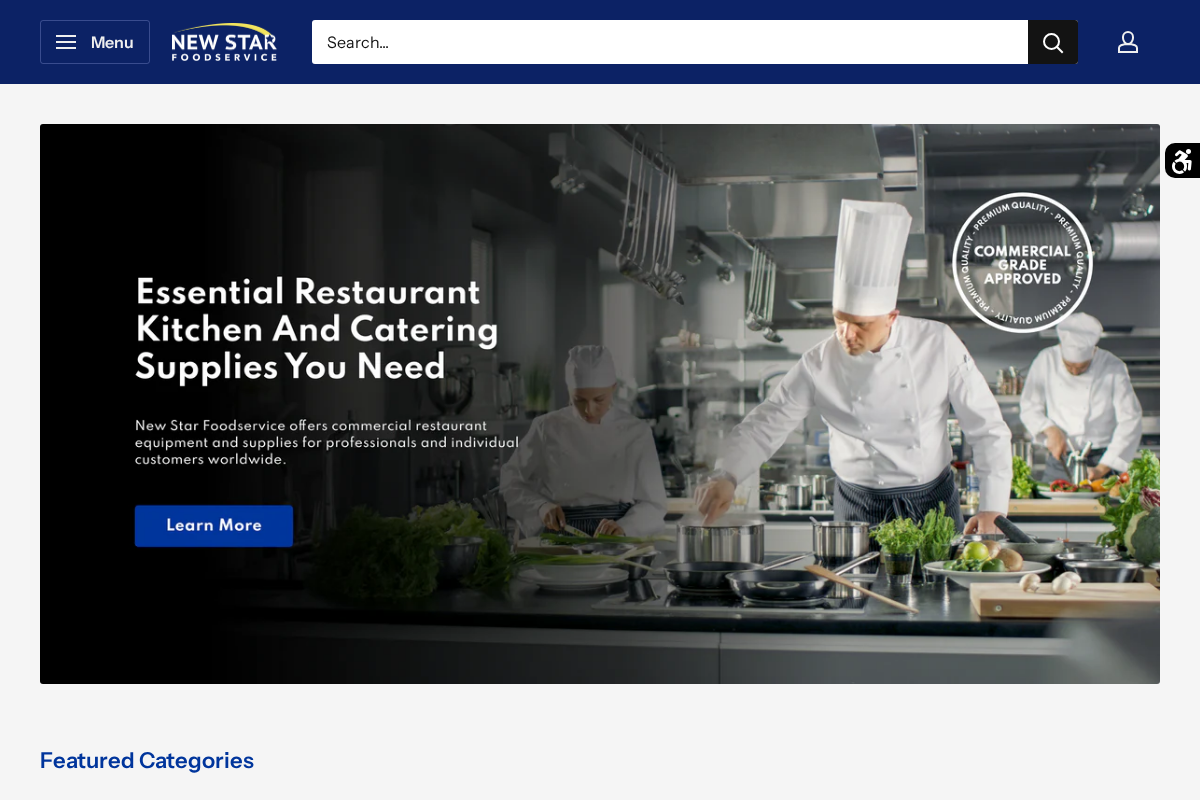Click the Menu text label

pos(111,42)
